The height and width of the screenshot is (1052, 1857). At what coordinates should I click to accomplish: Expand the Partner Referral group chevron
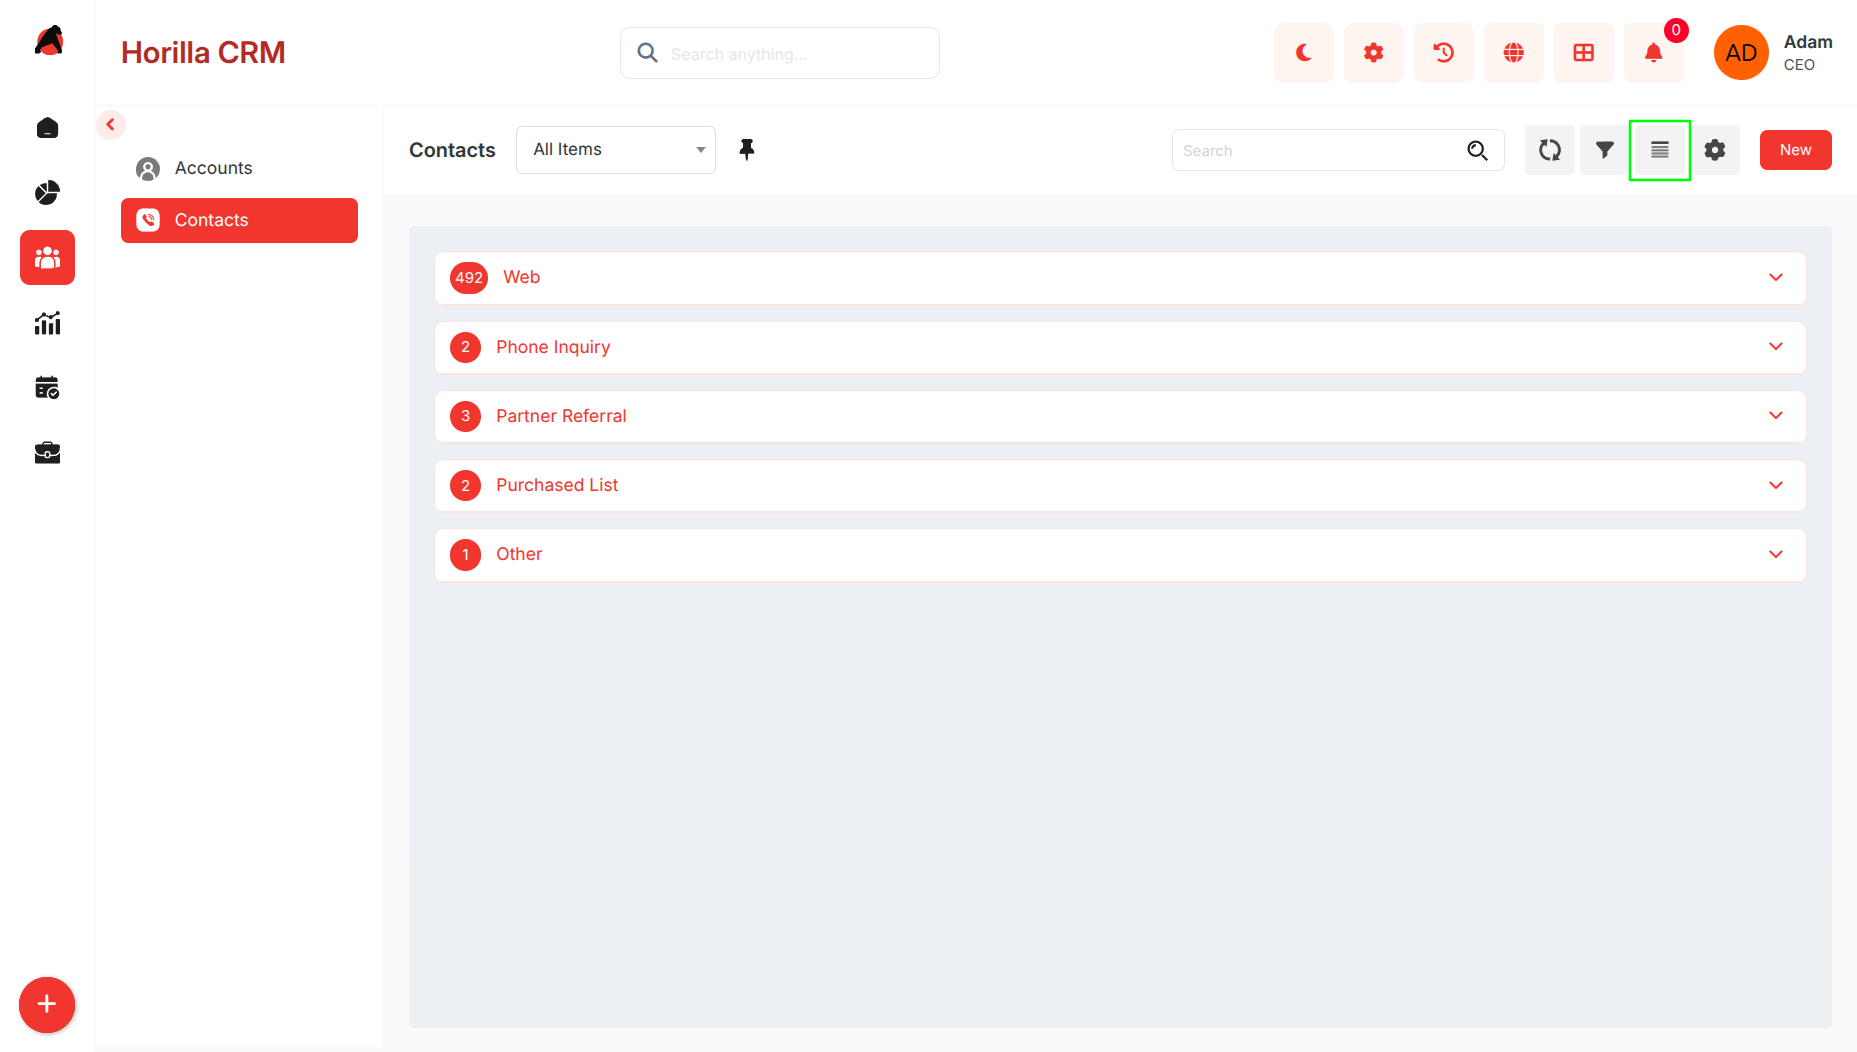[x=1776, y=415]
